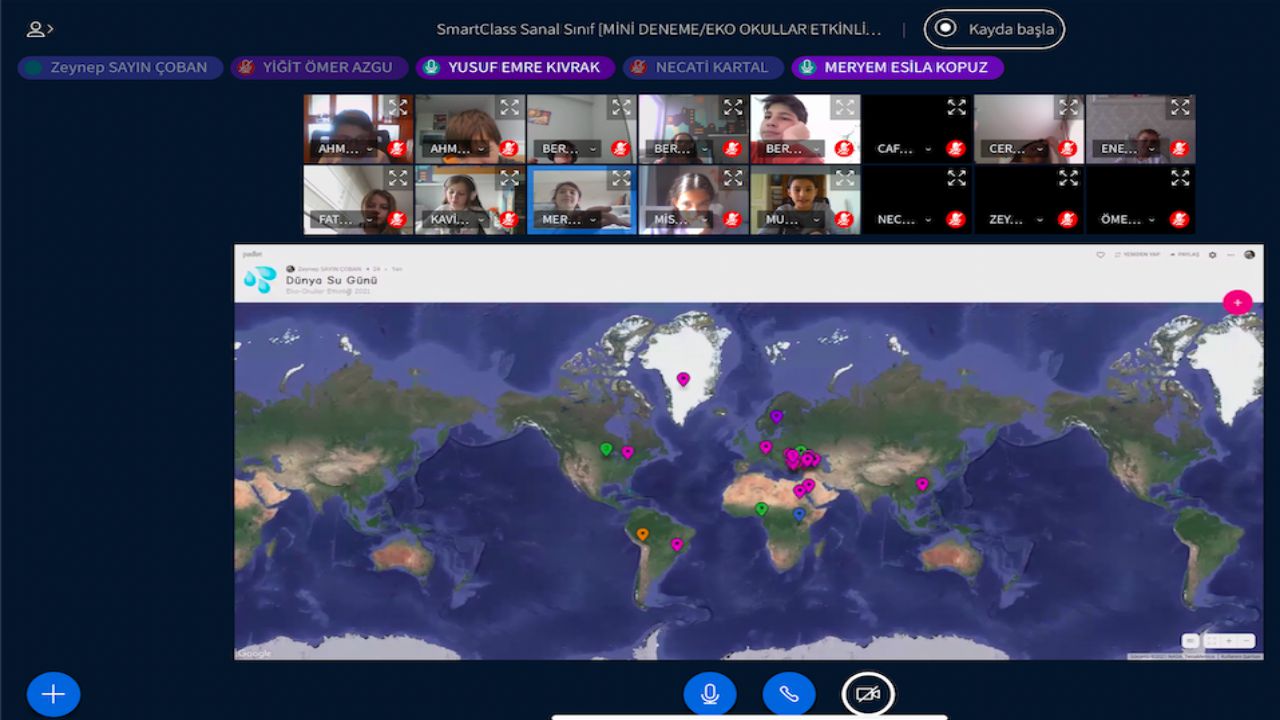Toggle muted mic on ENE... tile

[1179, 149]
